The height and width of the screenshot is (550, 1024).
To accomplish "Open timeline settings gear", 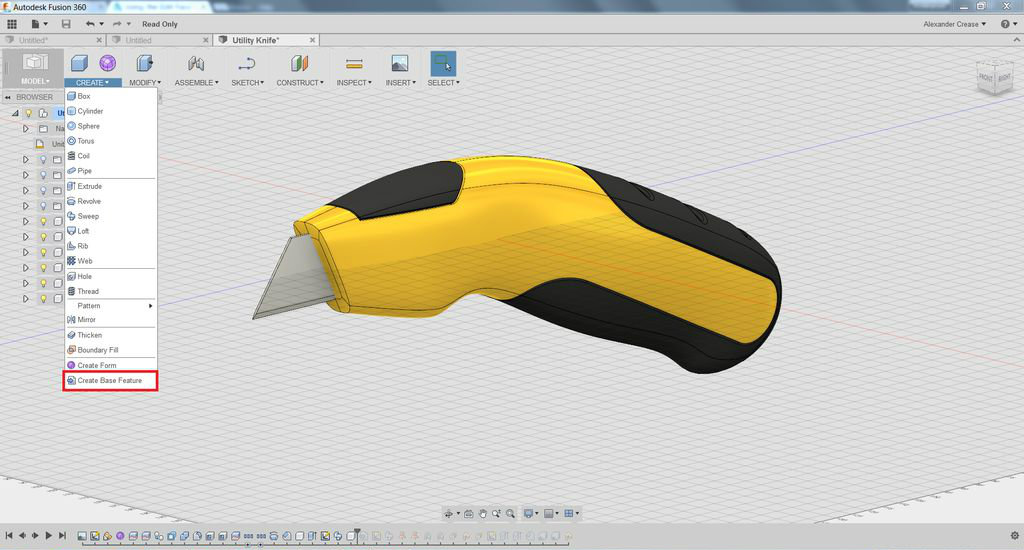I will pos(1014,536).
